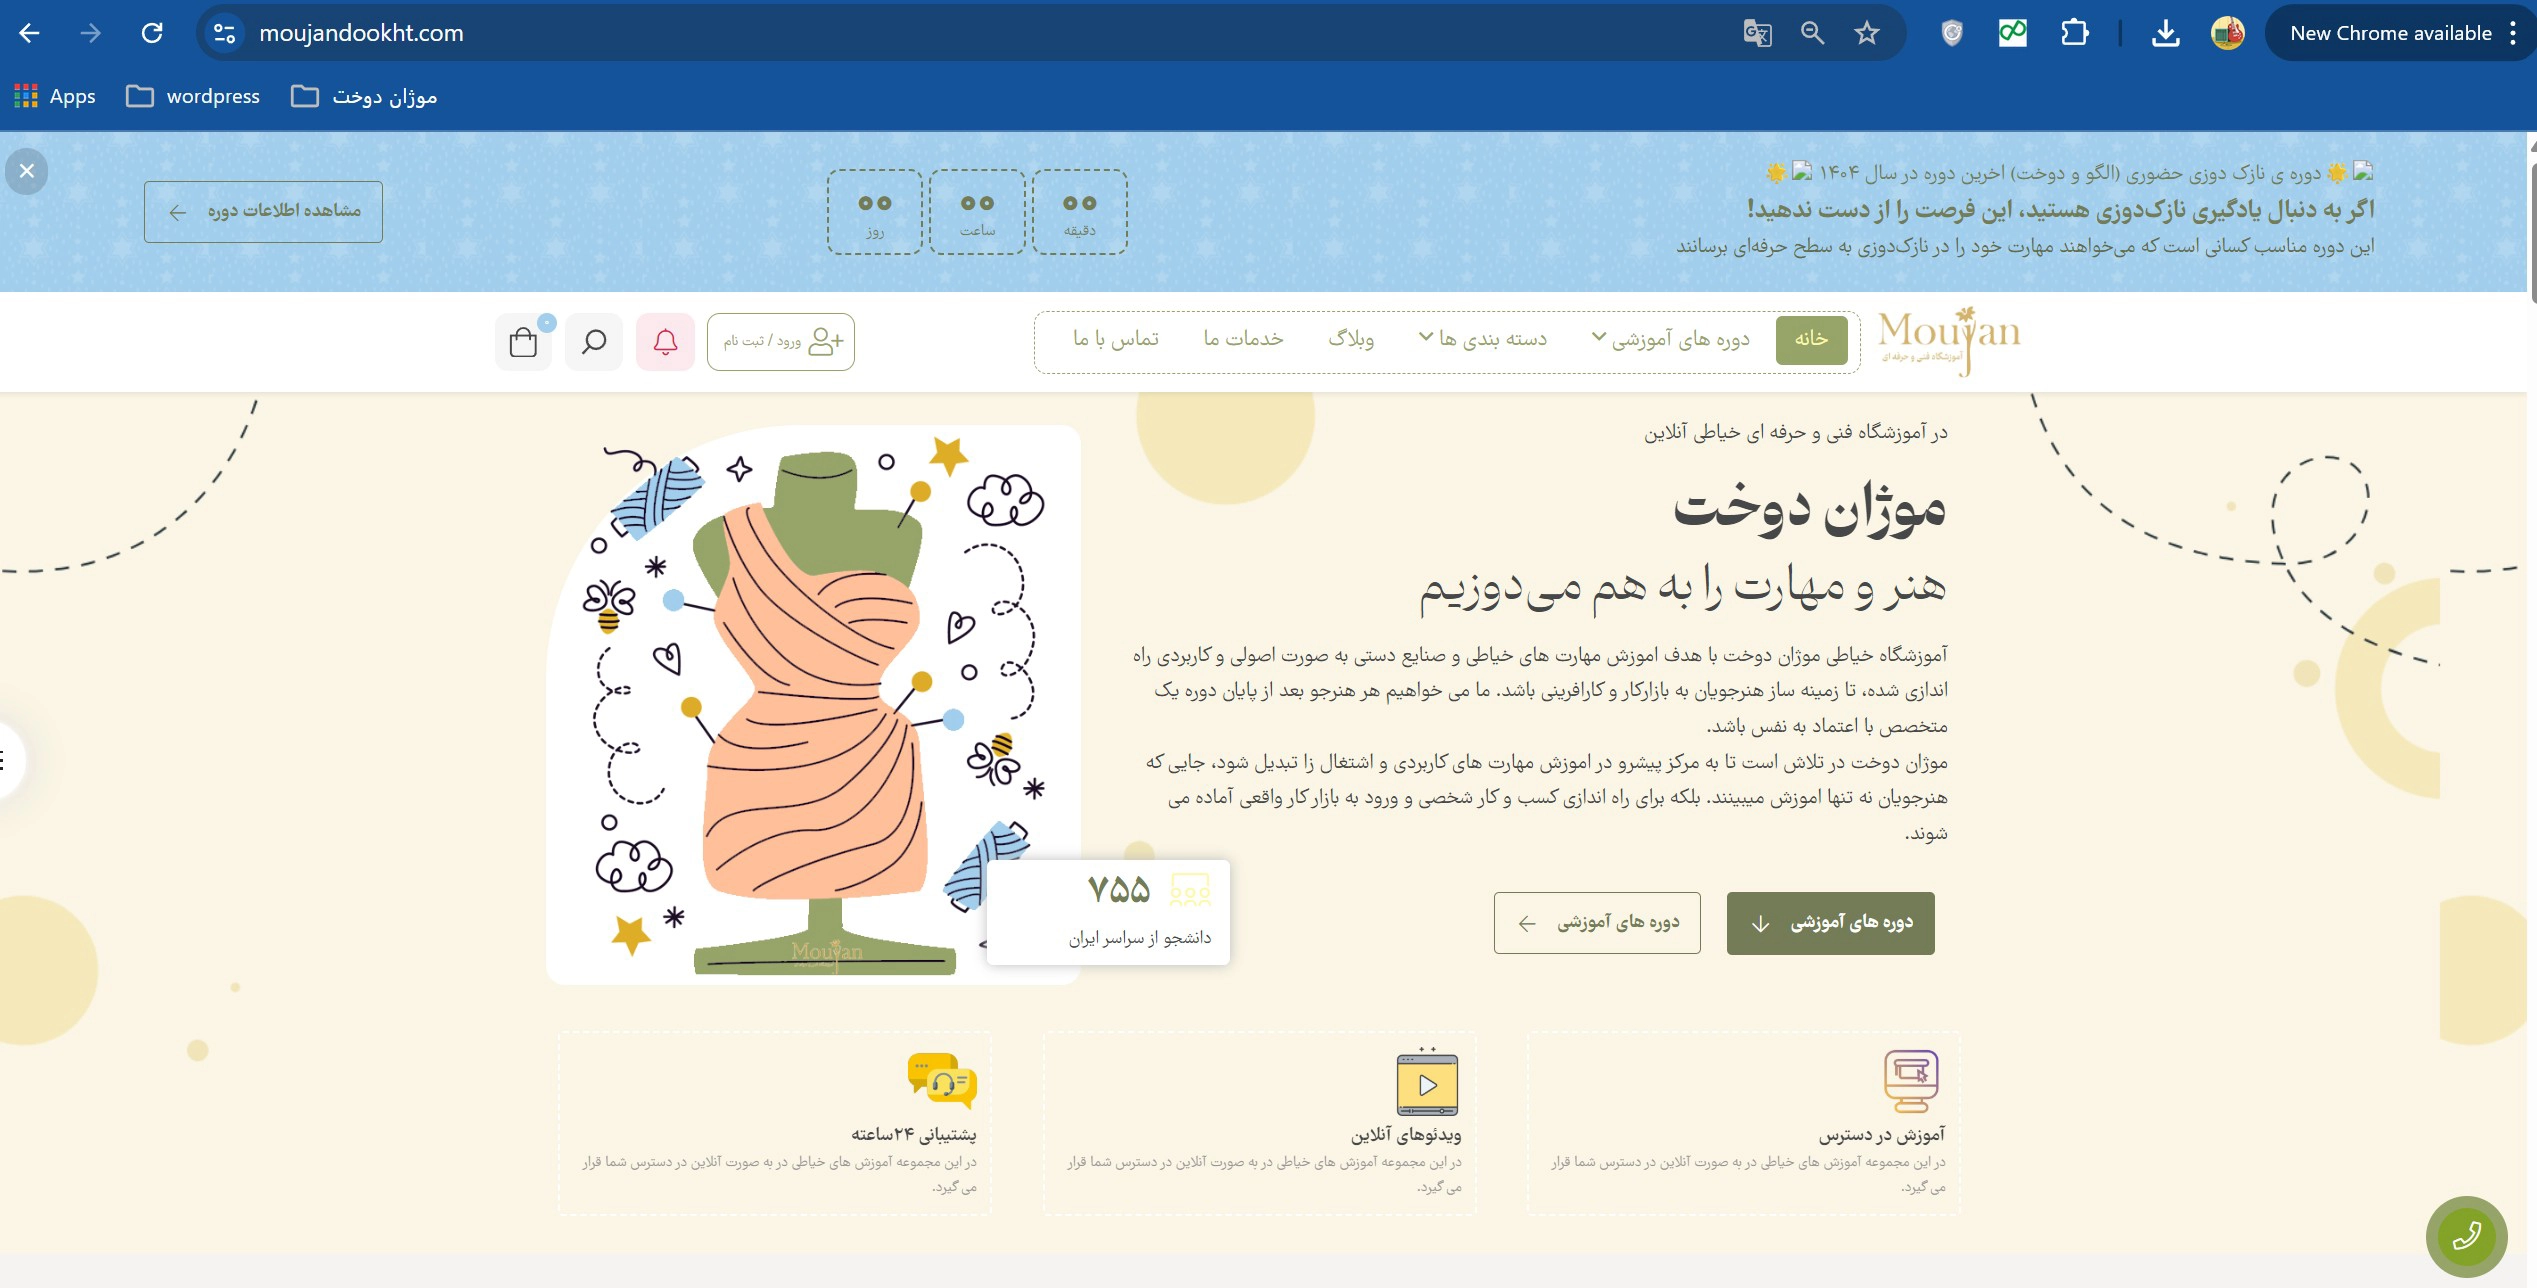Open site information icon in address bar
2537x1288 pixels.
pyautogui.click(x=225, y=33)
